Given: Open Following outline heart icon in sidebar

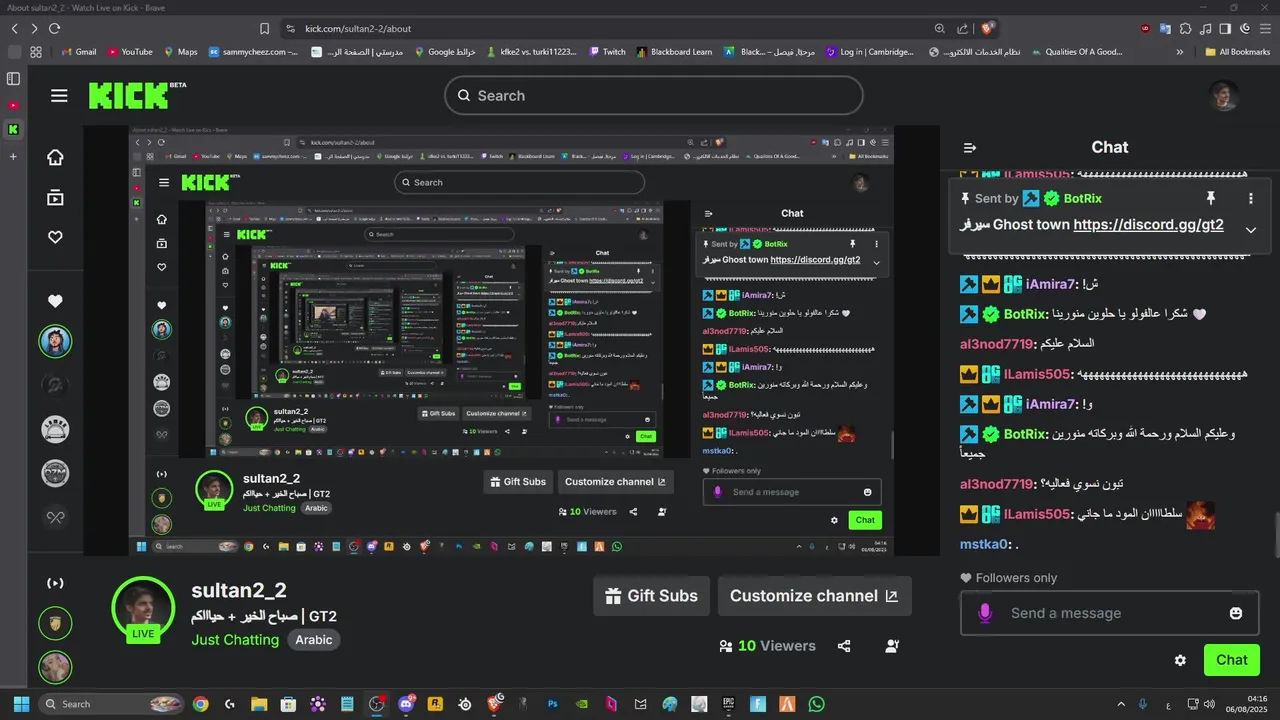Looking at the screenshot, I should [x=55, y=237].
